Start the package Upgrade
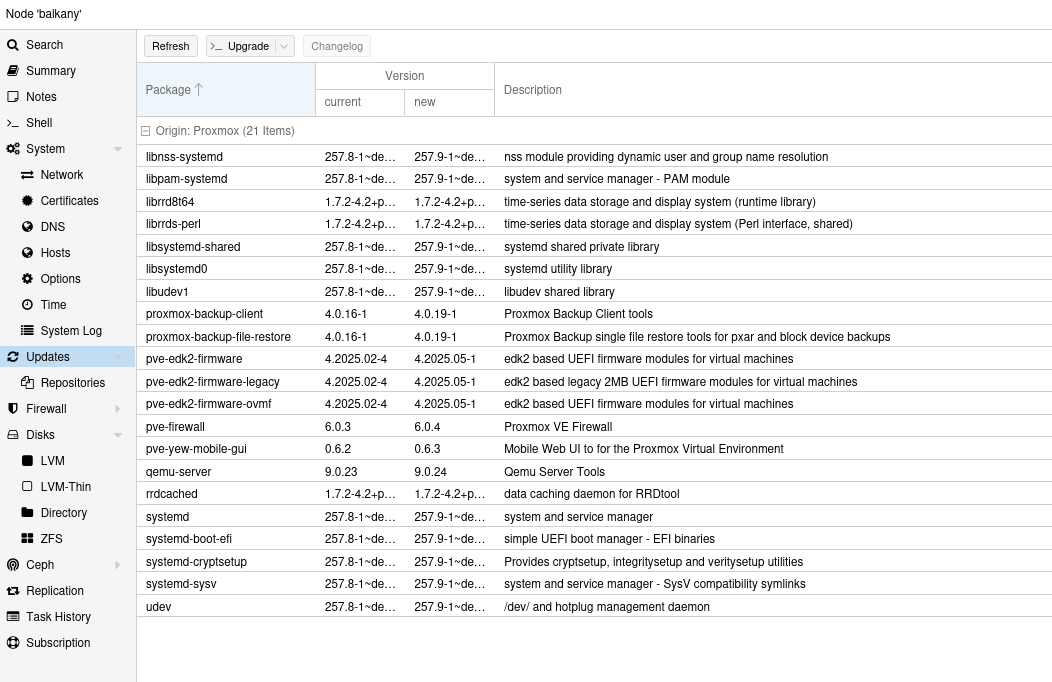This screenshot has height=682, width=1052. 240,46
